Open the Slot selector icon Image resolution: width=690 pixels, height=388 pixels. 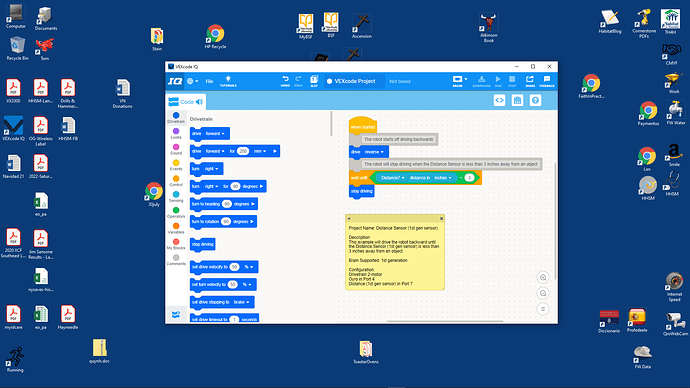pos(314,81)
